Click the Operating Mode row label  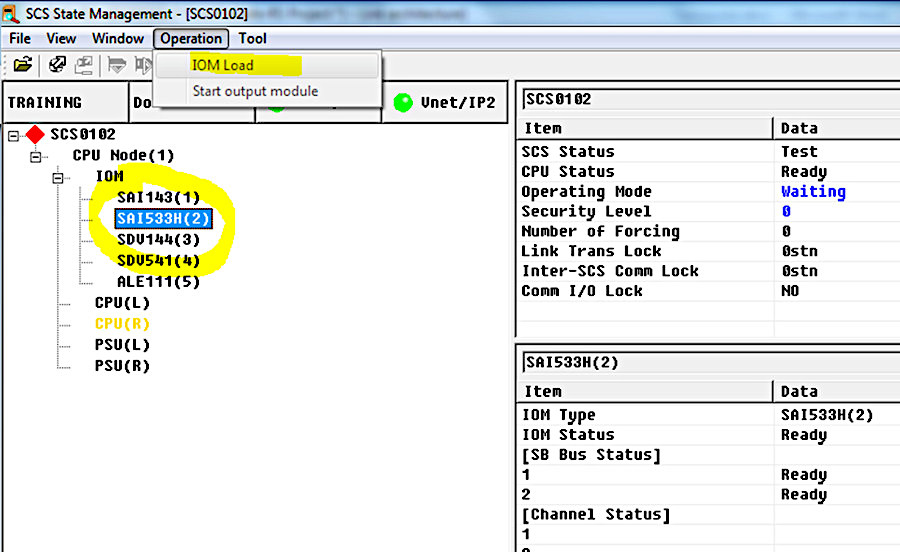point(586,192)
